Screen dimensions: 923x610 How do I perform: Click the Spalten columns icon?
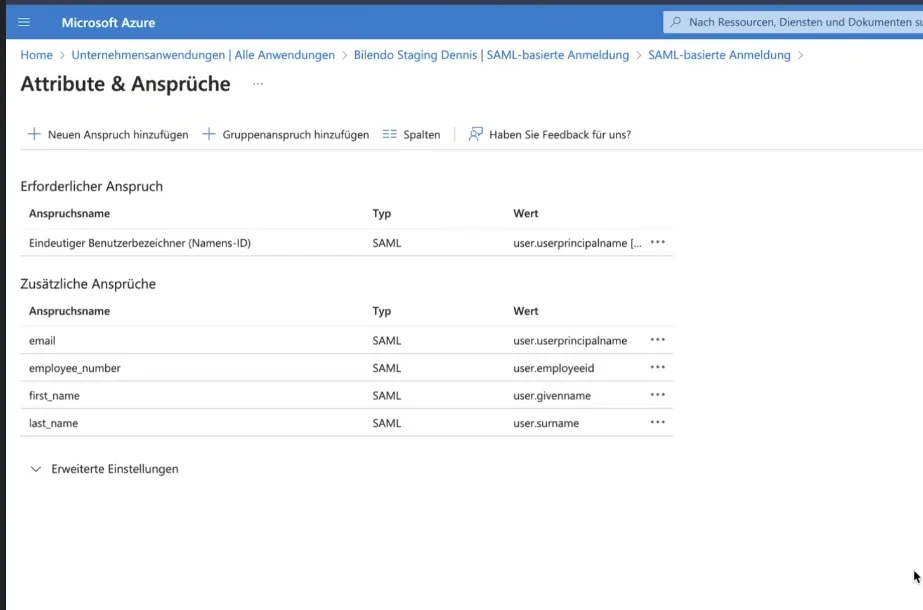click(x=390, y=134)
